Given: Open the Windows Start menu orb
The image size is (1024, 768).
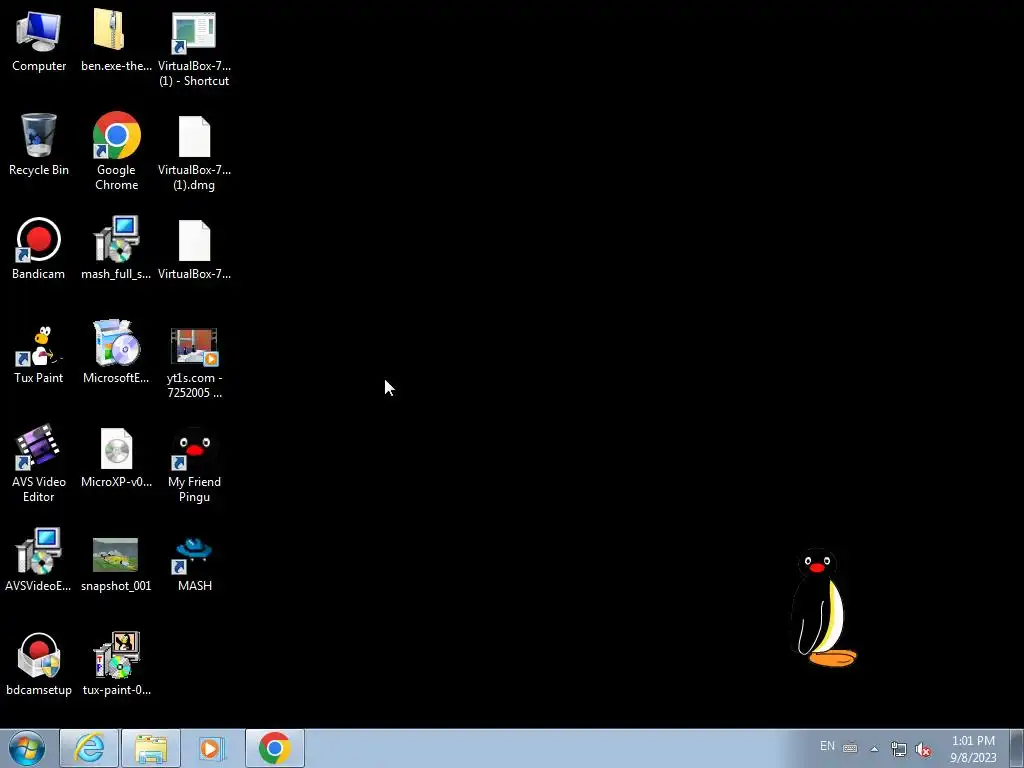Looking at the screenshot, I should (x=27, y=748).
